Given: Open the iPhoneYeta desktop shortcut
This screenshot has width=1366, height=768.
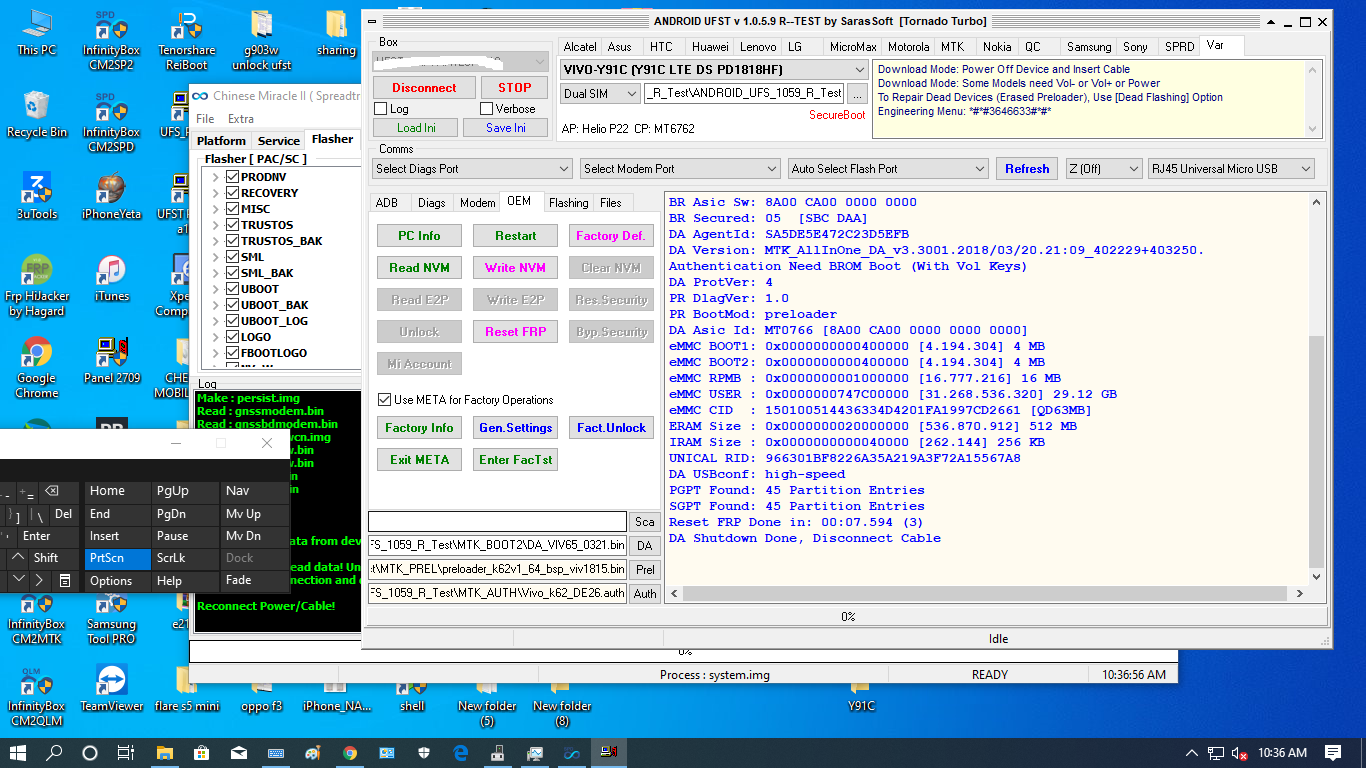Looking at the screenshot, I should pyautogui.click(x=111, y=196).
